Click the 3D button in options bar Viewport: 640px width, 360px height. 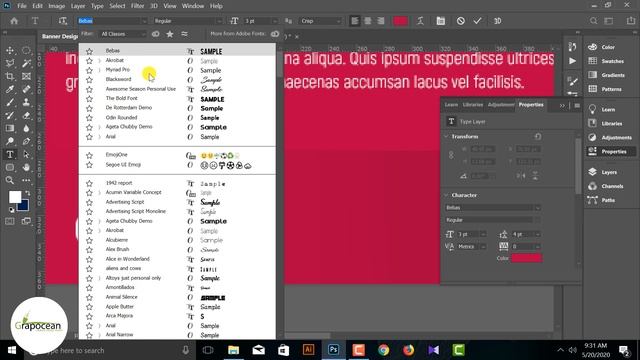[x=498, y=21]
